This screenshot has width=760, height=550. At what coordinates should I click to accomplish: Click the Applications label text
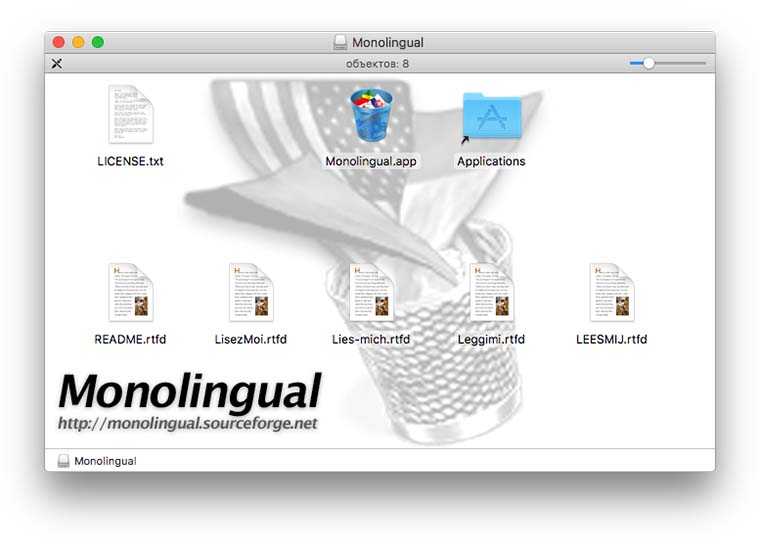pos(491,161)
